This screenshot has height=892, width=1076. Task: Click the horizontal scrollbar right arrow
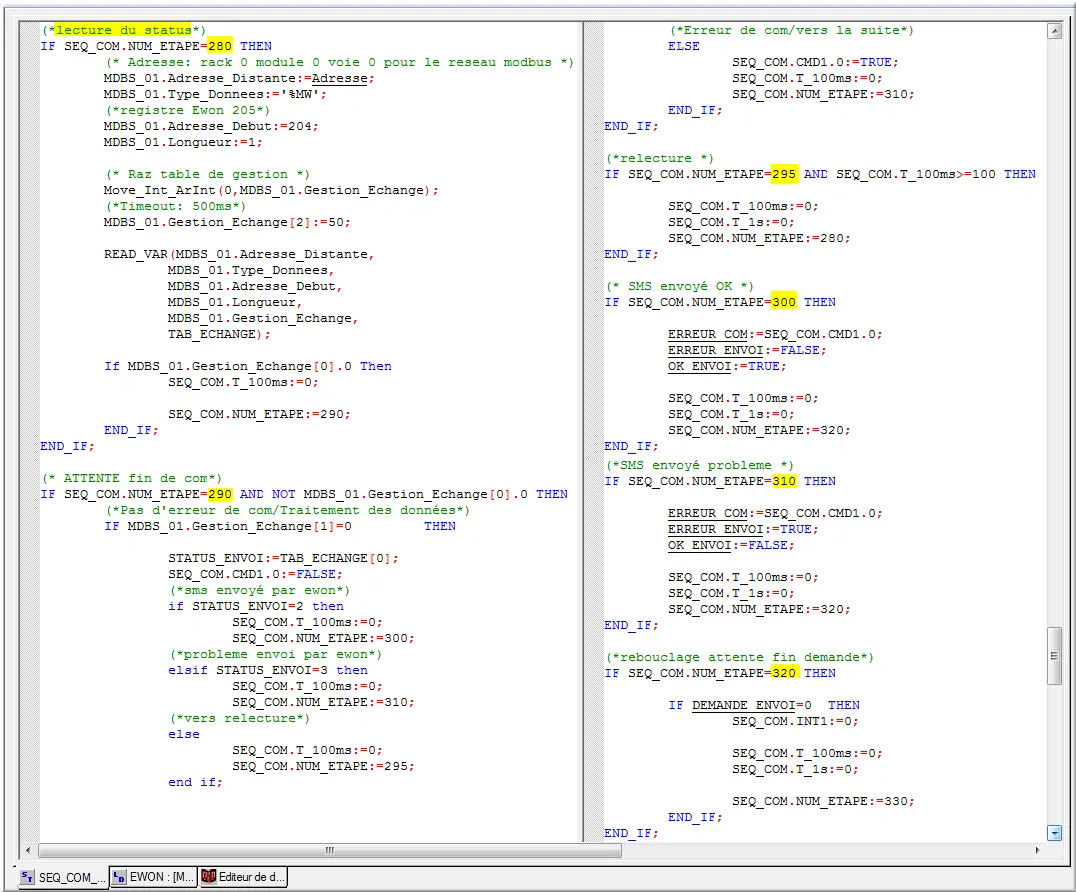tap(1037, 850)
